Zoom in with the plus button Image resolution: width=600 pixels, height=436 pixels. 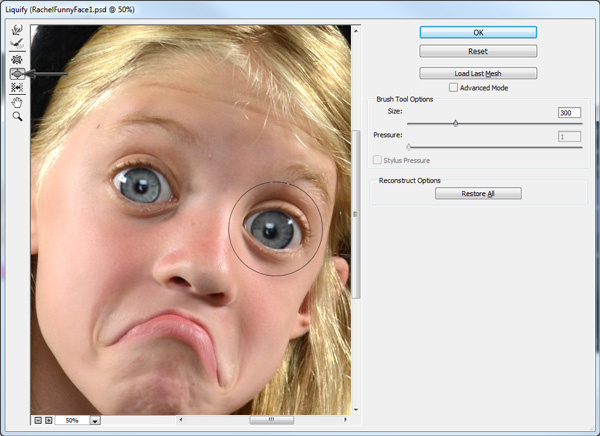pyautogui.click(x=49, y=420)
